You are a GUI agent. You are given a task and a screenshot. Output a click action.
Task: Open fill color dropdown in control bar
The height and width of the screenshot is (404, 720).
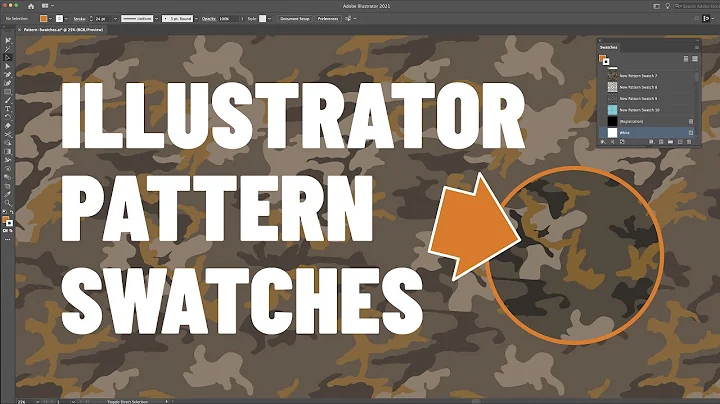point(51,18)
